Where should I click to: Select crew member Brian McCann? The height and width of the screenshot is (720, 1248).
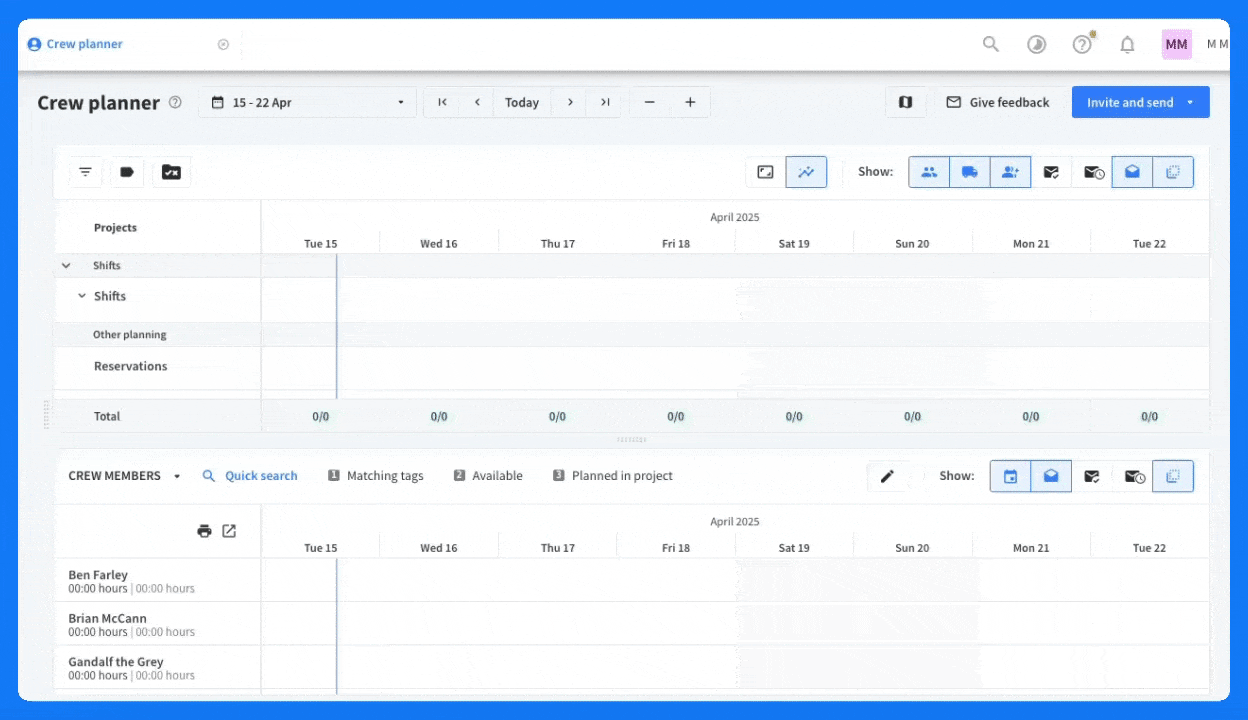click(x=107, y=618)
